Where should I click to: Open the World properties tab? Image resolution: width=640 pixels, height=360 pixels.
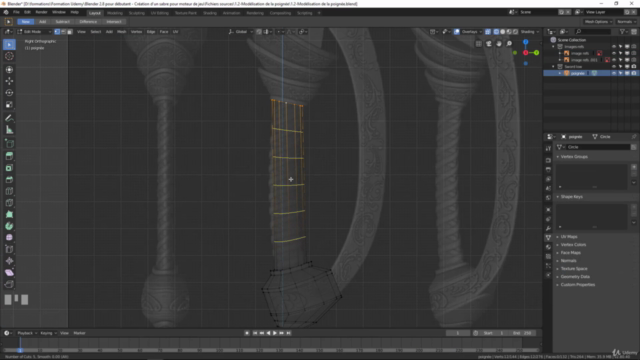[x=548, y=198]
